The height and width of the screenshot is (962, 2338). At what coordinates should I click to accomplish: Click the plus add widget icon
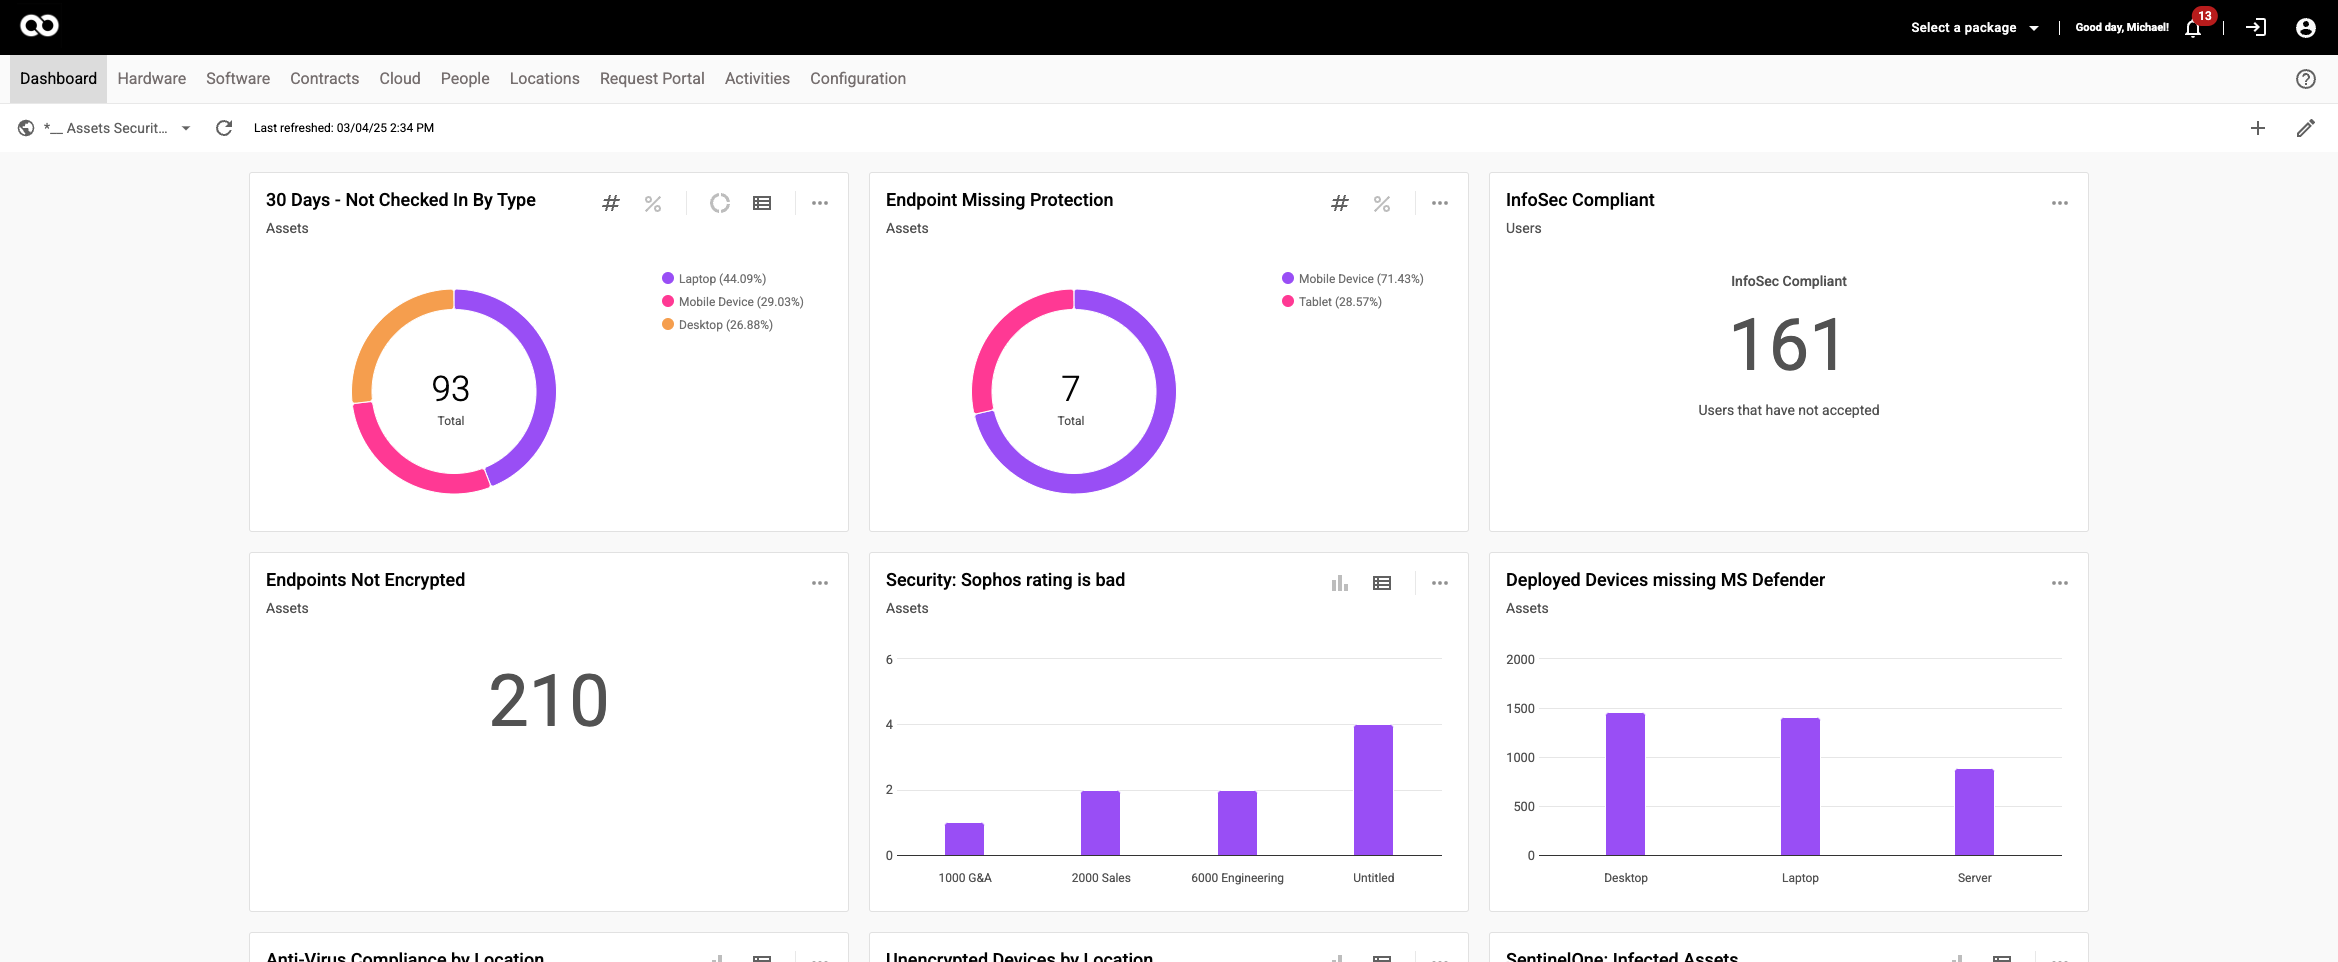point(2258,128)
